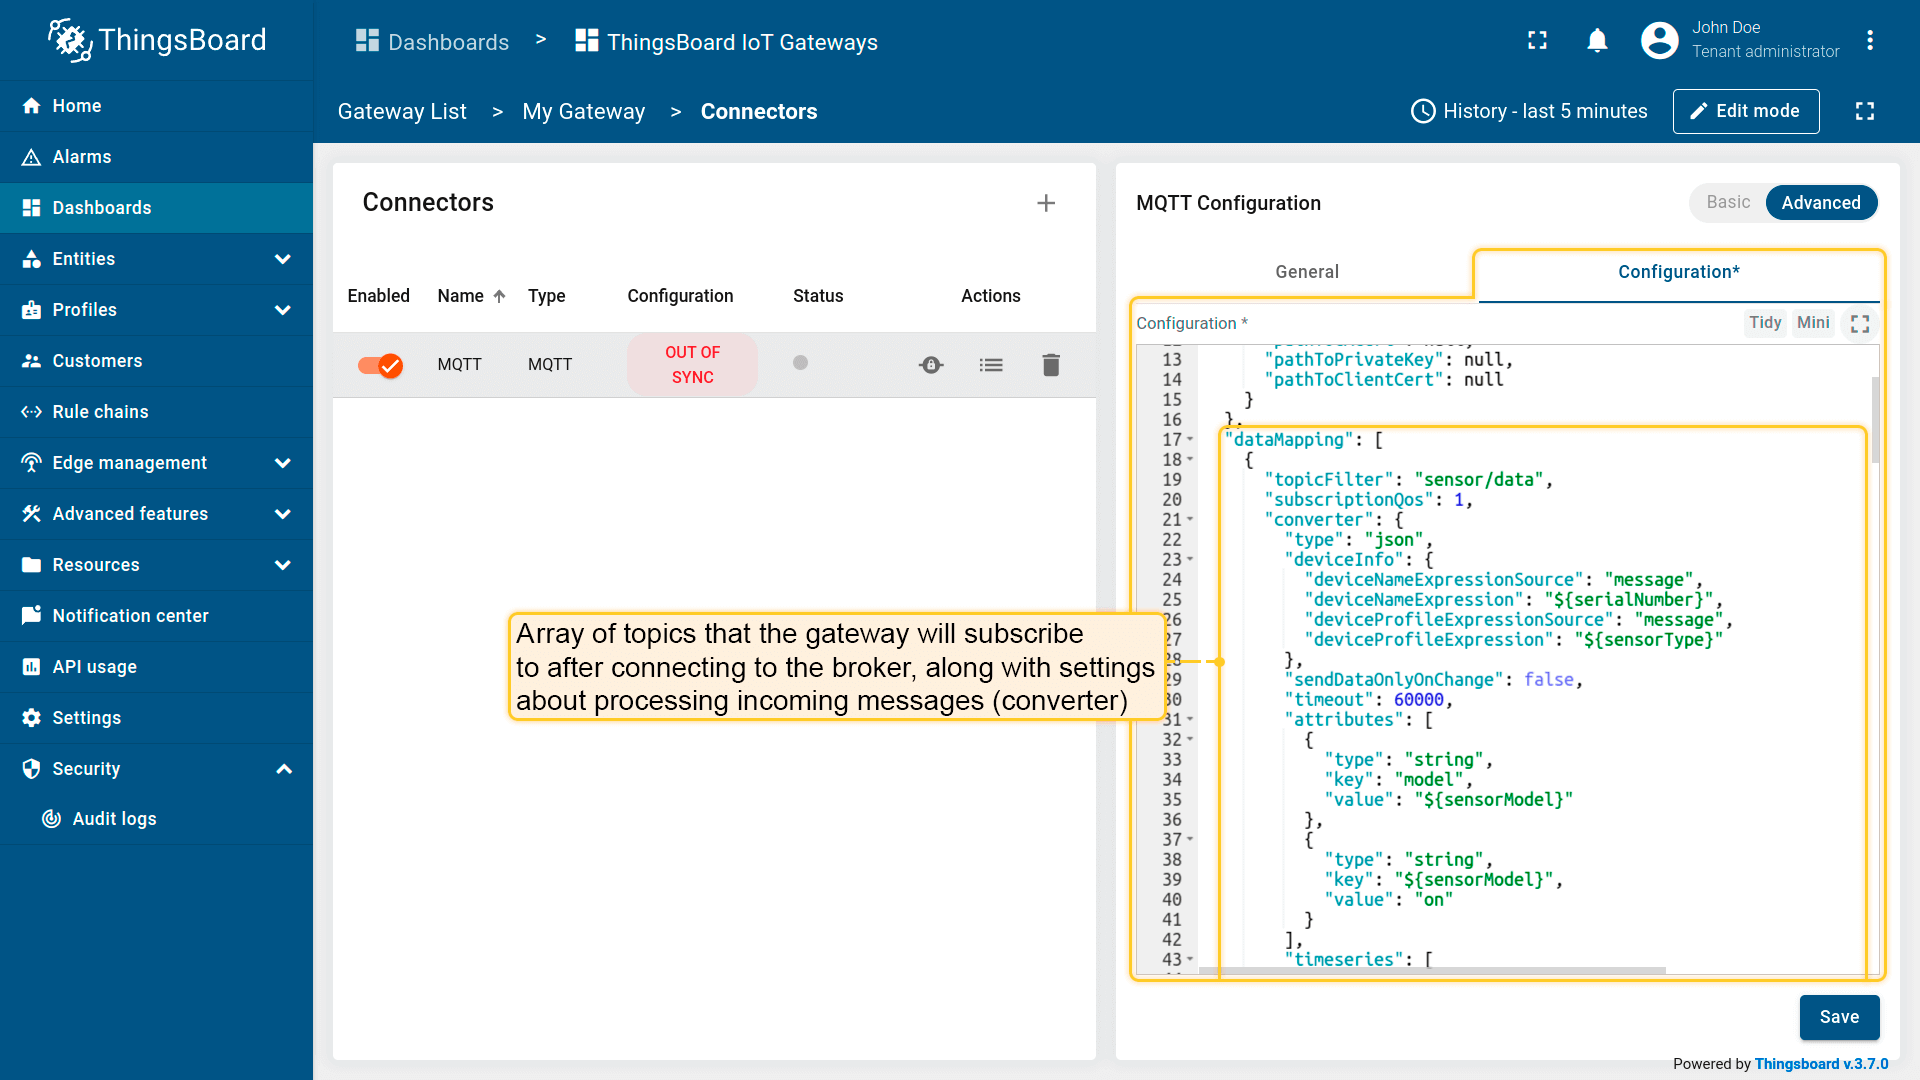Expand the Profiles menu chevron
Viewport: 1920px width, 1080px height.
(x=283, y=310)
